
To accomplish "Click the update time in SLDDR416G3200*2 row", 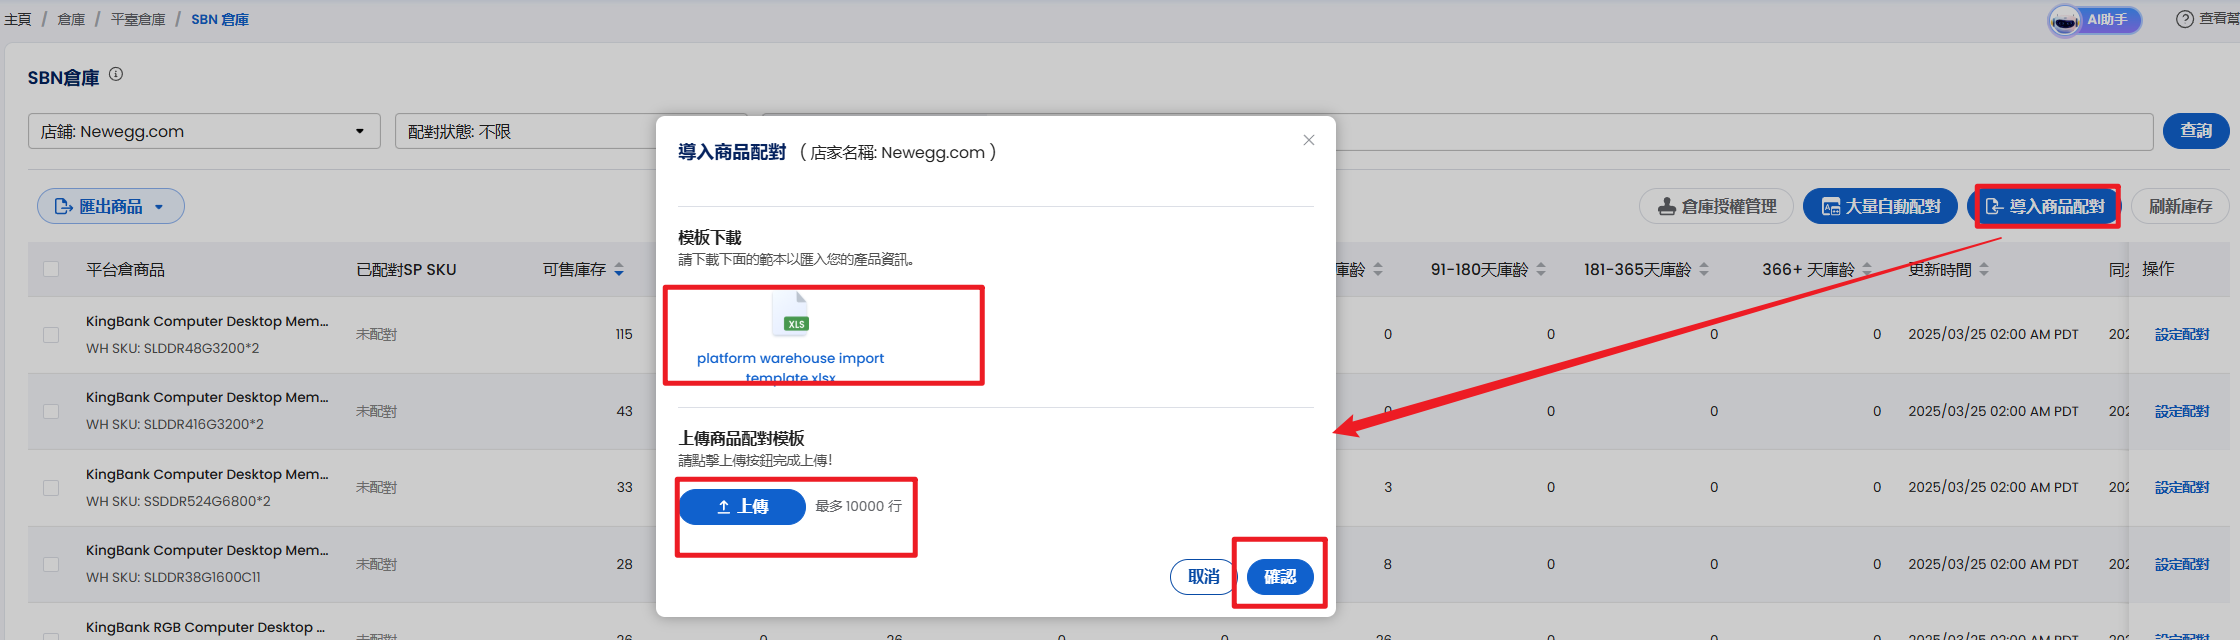I will click(x=1993, y=411).
